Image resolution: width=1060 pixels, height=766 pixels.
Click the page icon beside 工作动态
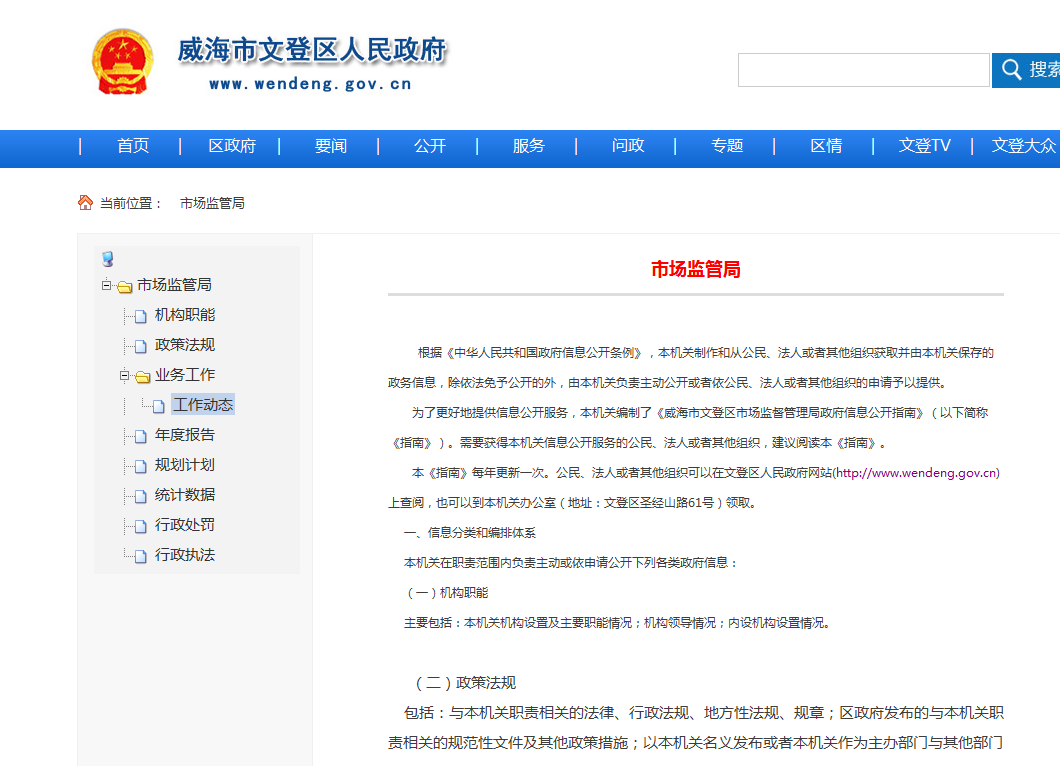[x=158, y=406]
